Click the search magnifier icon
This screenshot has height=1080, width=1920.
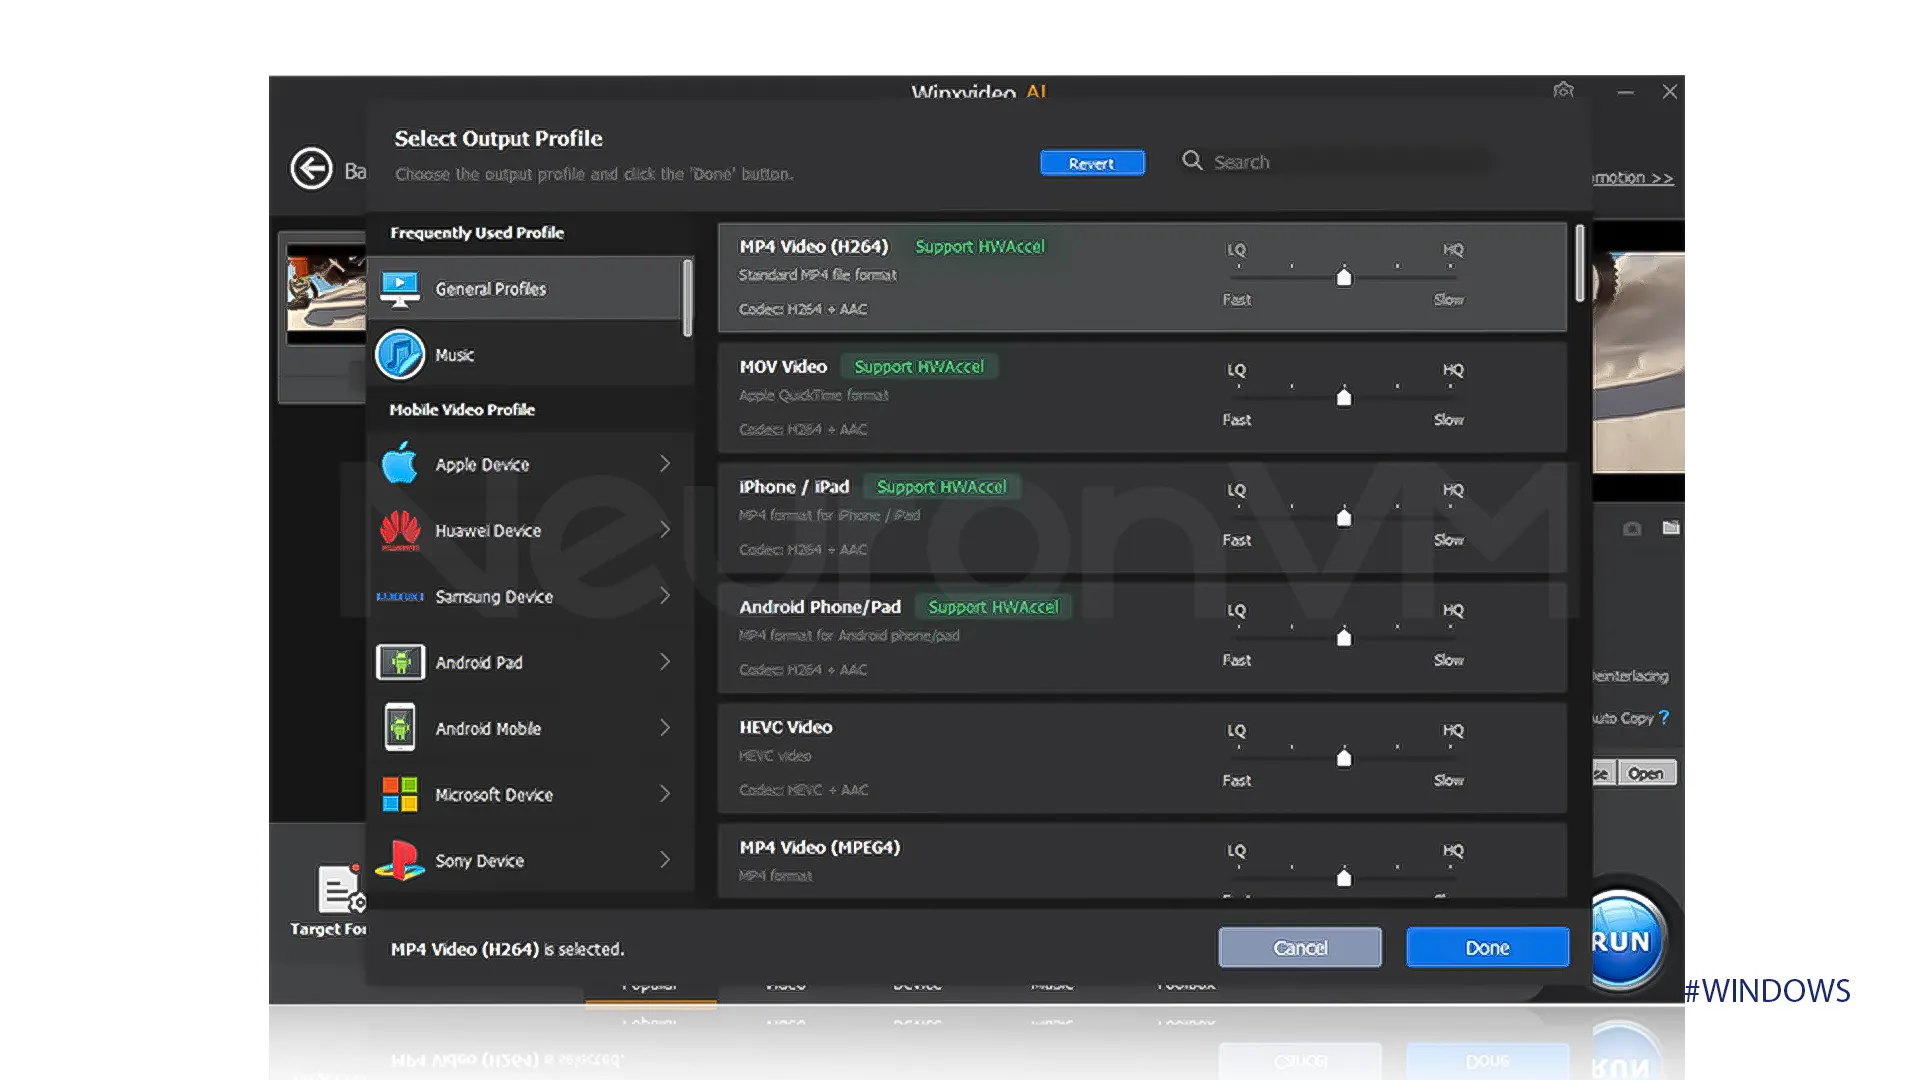coord(1192,160)
